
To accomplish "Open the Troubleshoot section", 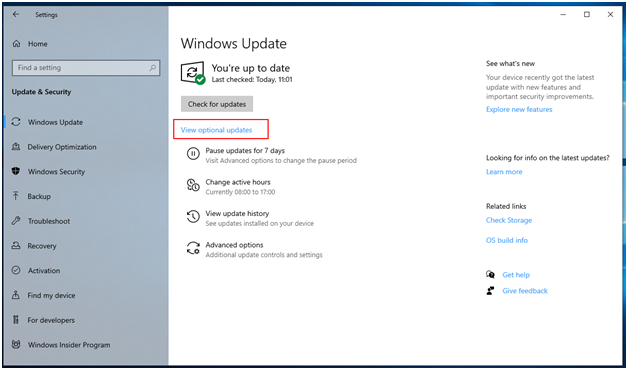I will point(49,221).
